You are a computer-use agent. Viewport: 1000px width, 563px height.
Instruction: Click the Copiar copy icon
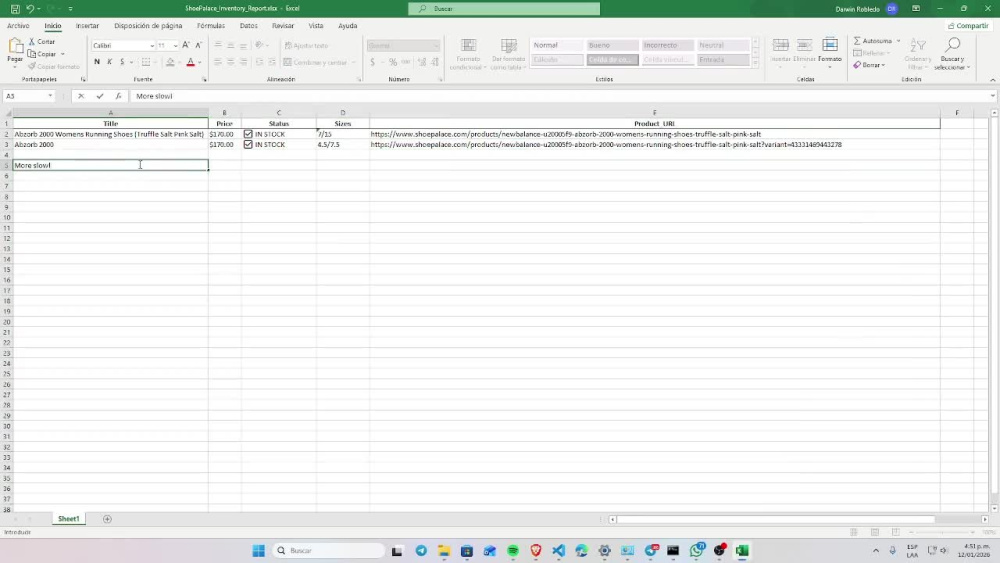tap(32, 54)
